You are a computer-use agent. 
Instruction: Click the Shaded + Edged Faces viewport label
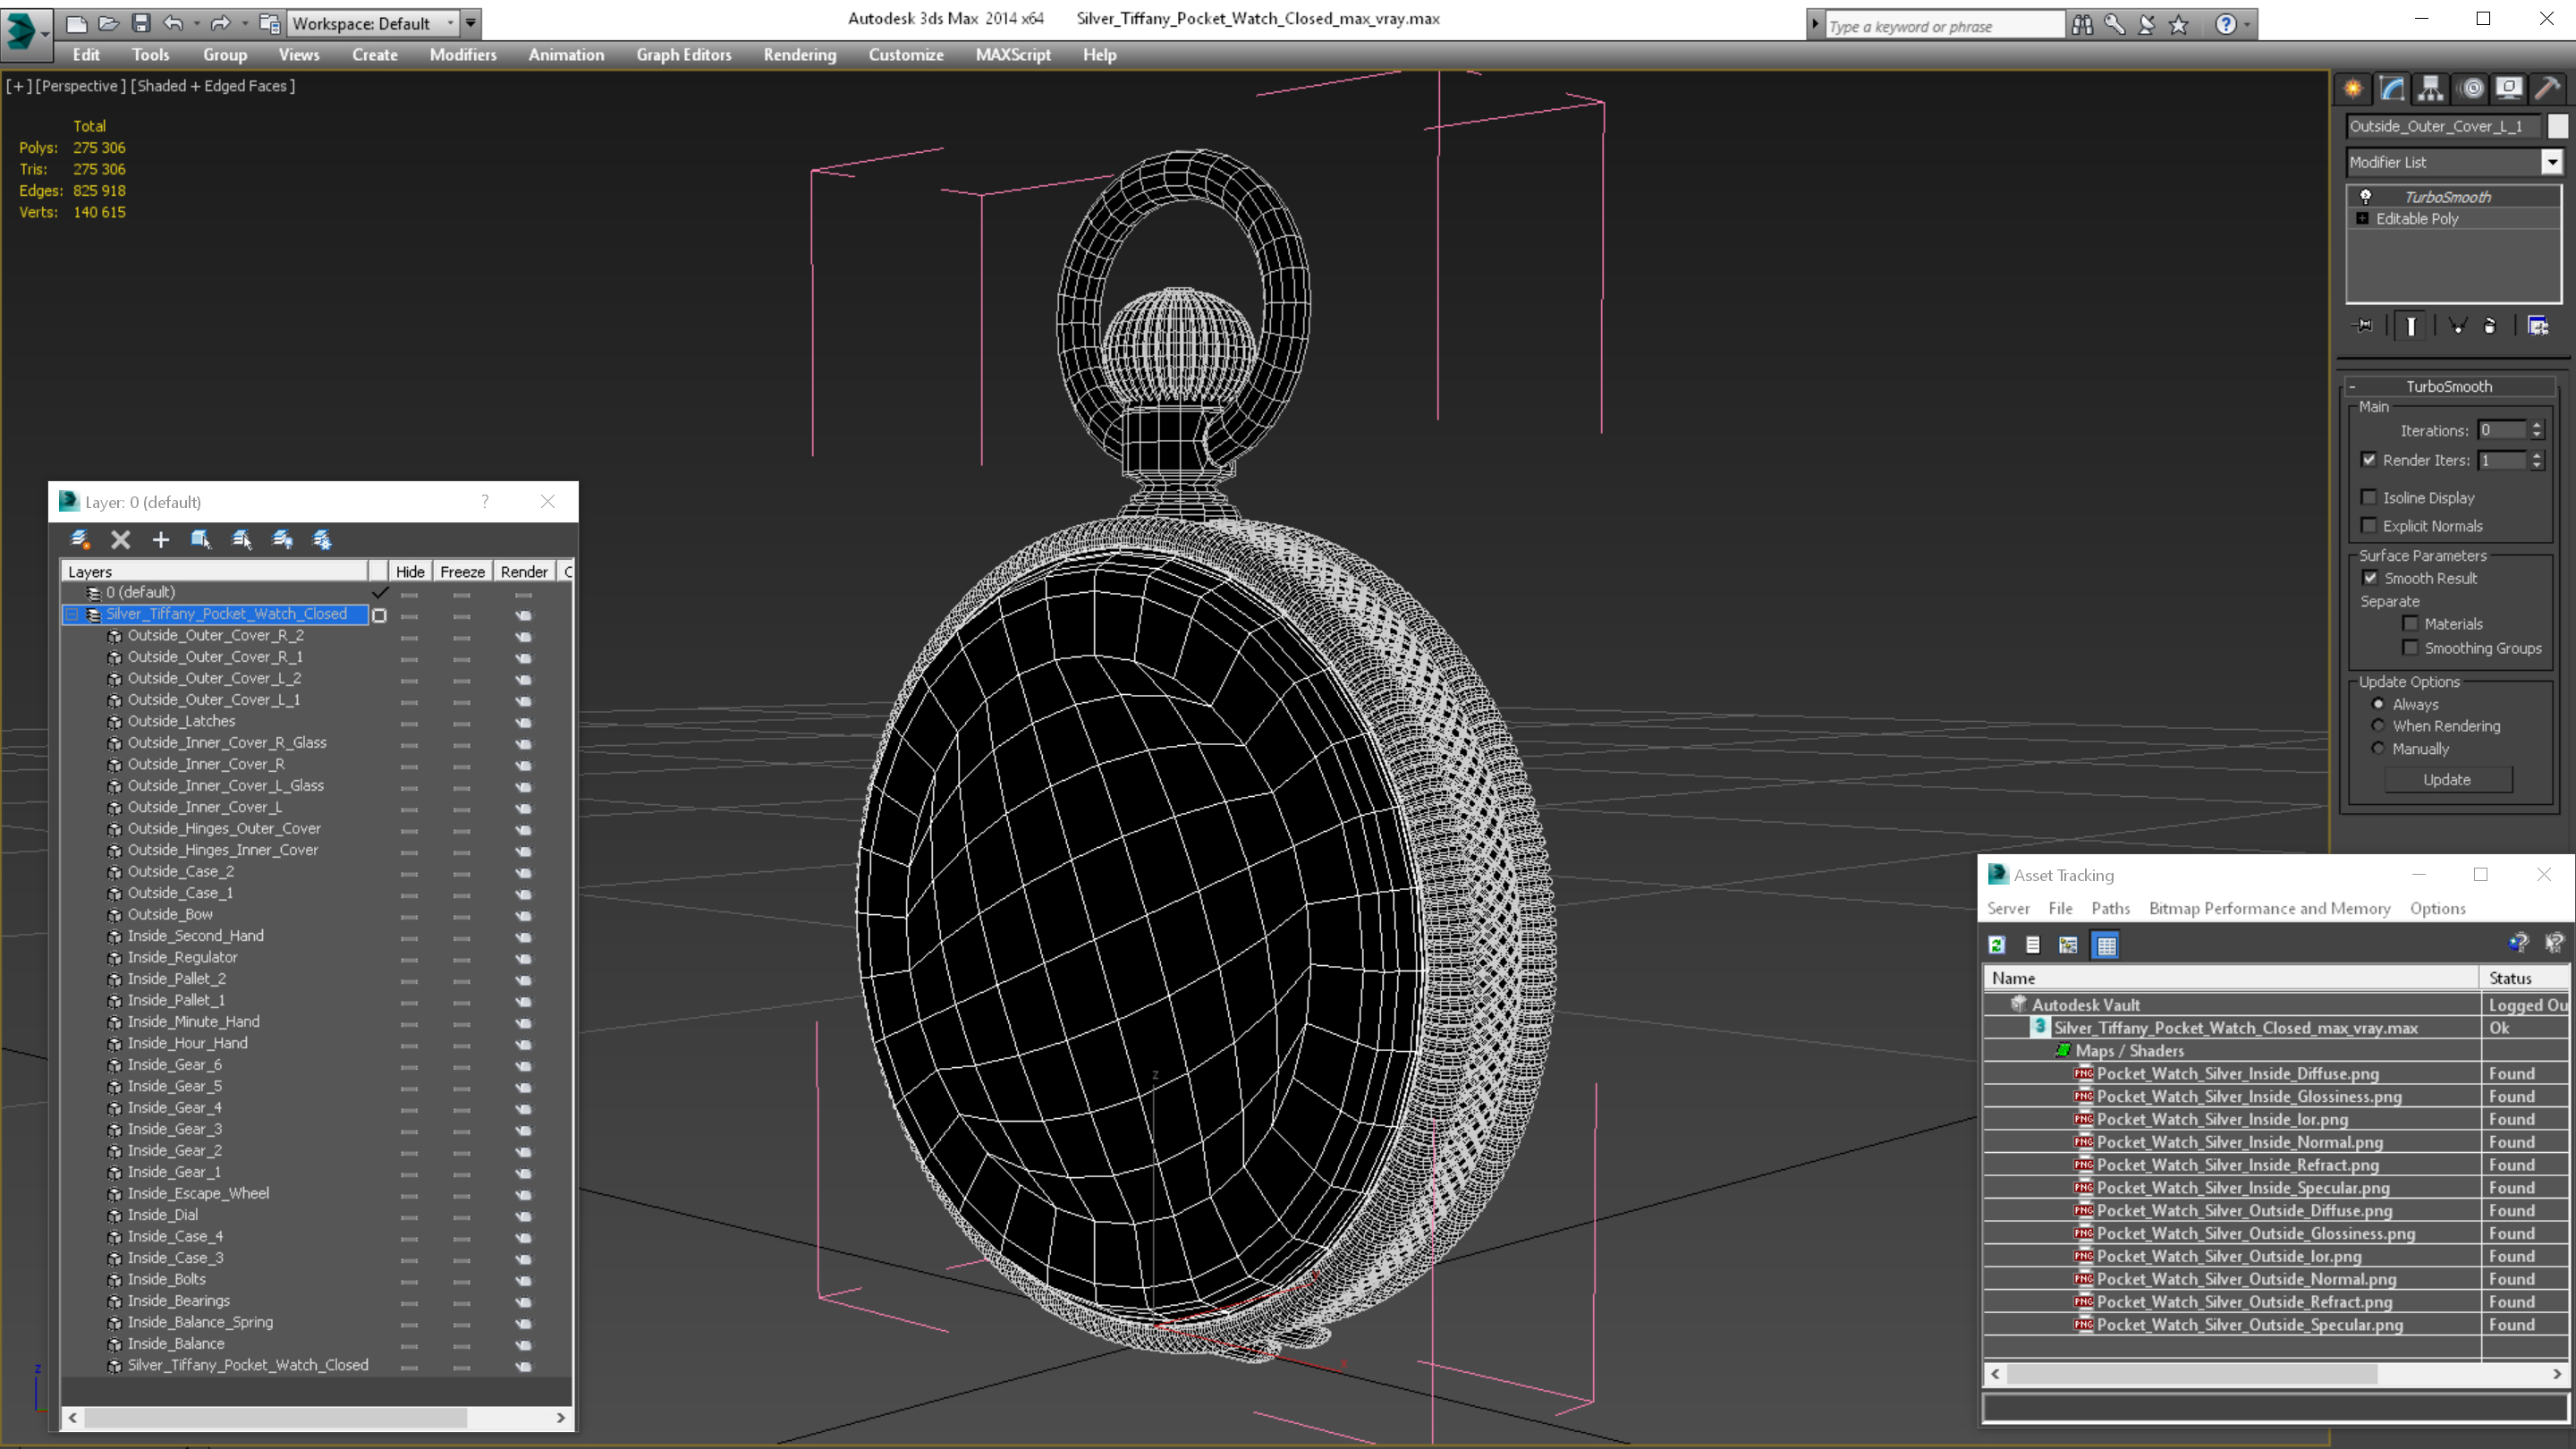(212, 86)
